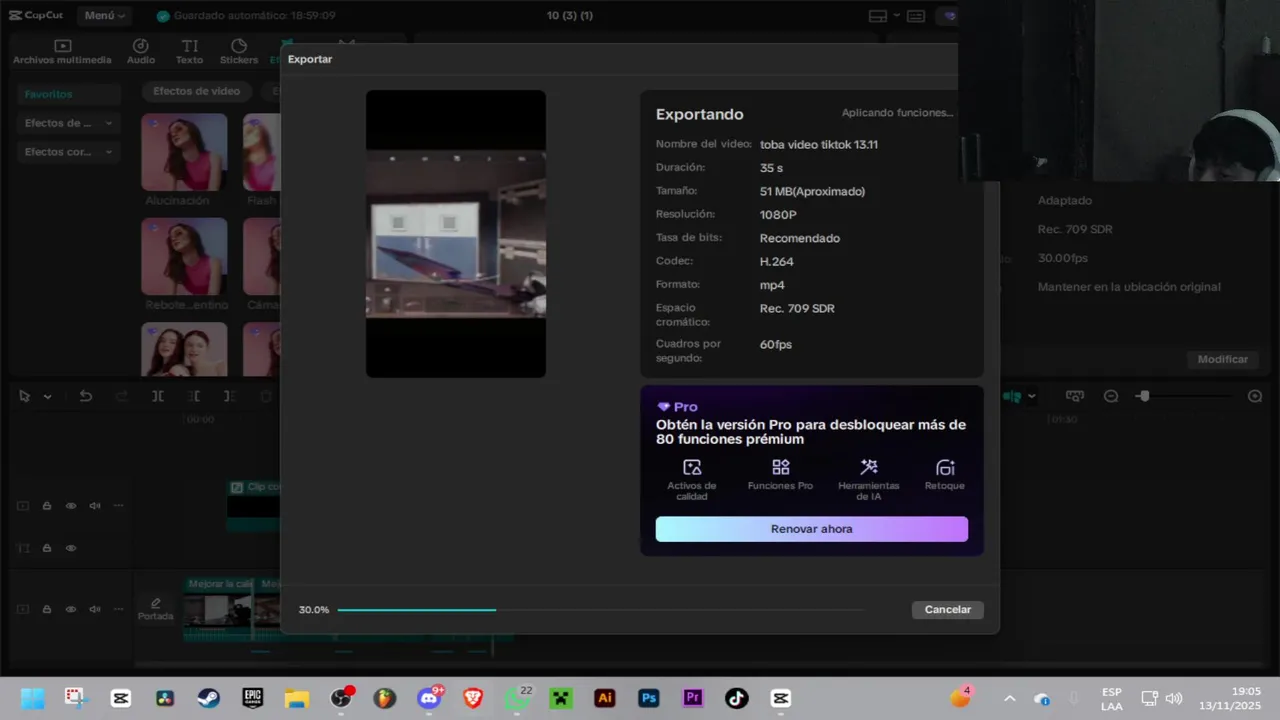
Task: Hide the top overlay video track
Action: (71, 506)
